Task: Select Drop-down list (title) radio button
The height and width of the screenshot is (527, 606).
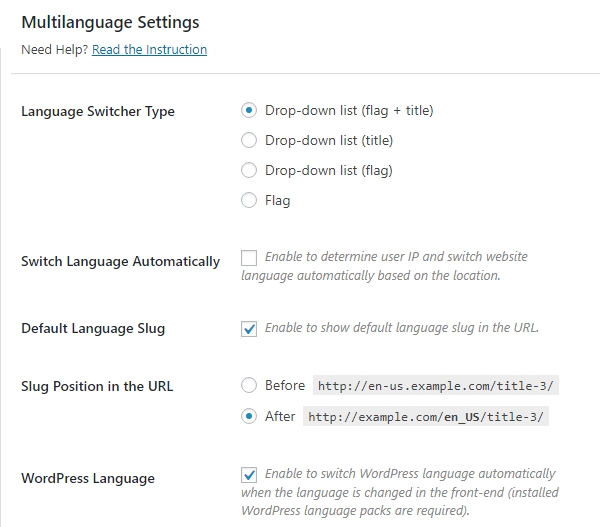Action: 249,140
